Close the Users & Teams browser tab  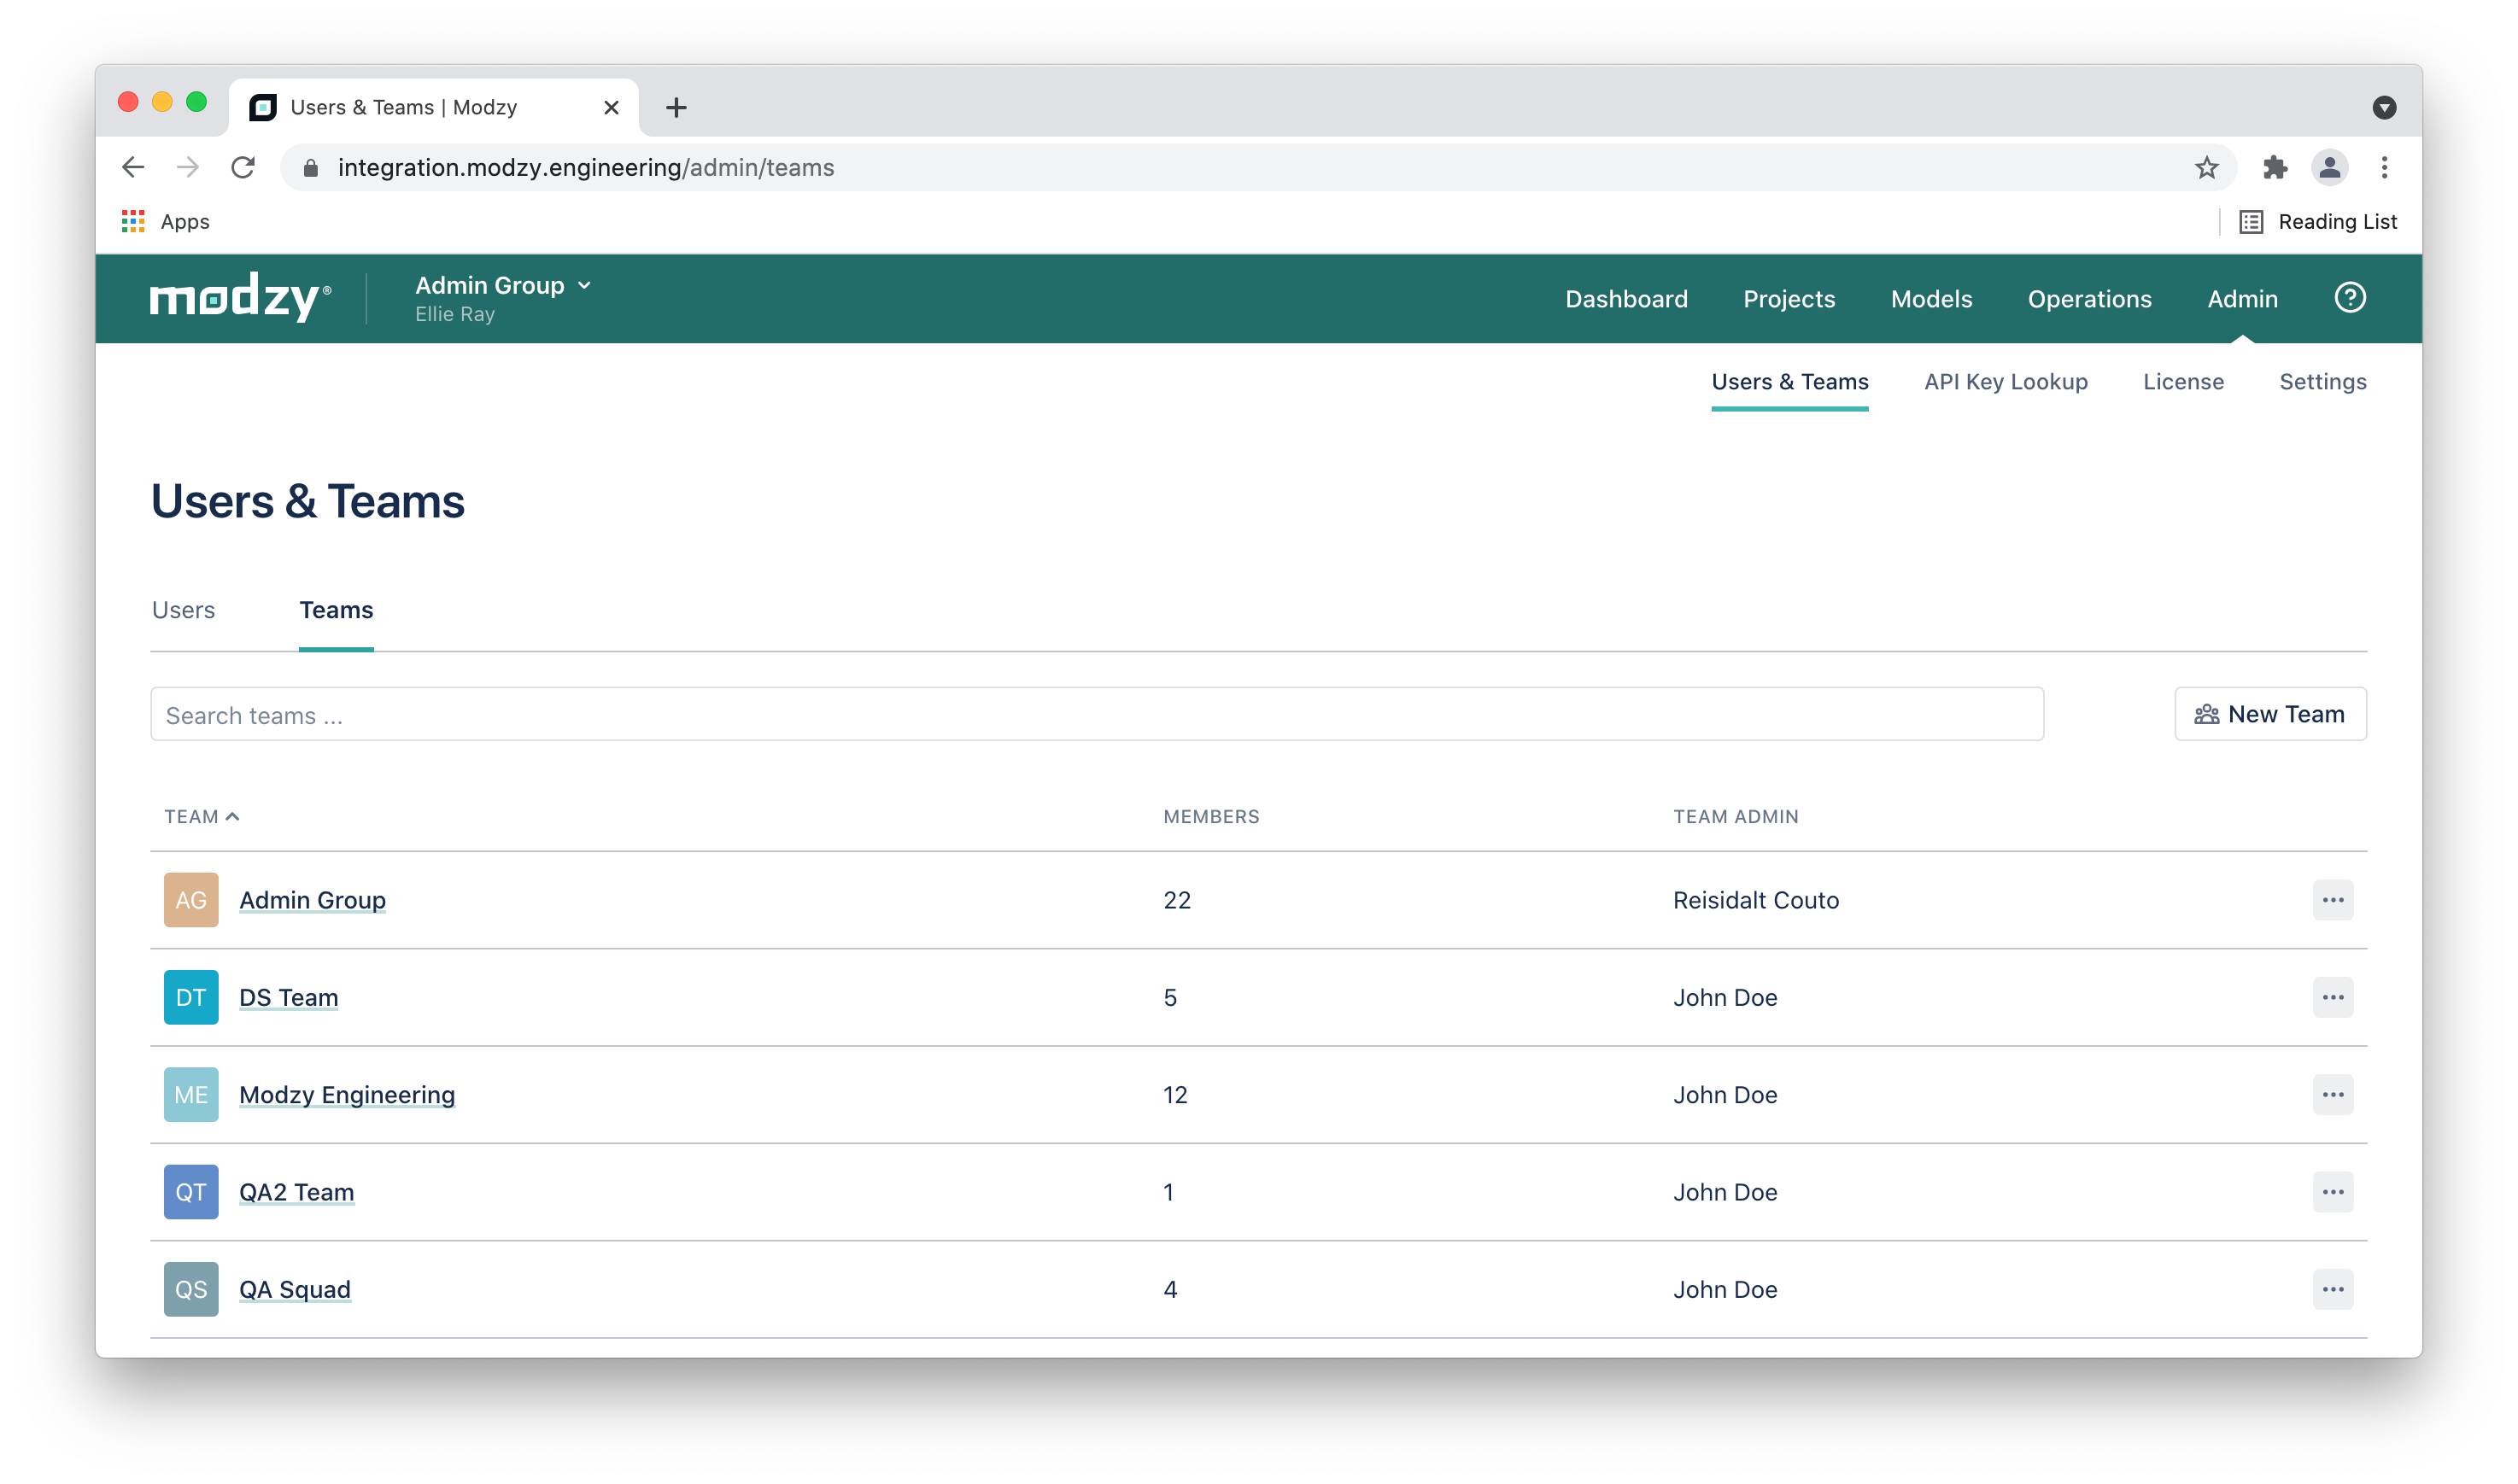611,107
